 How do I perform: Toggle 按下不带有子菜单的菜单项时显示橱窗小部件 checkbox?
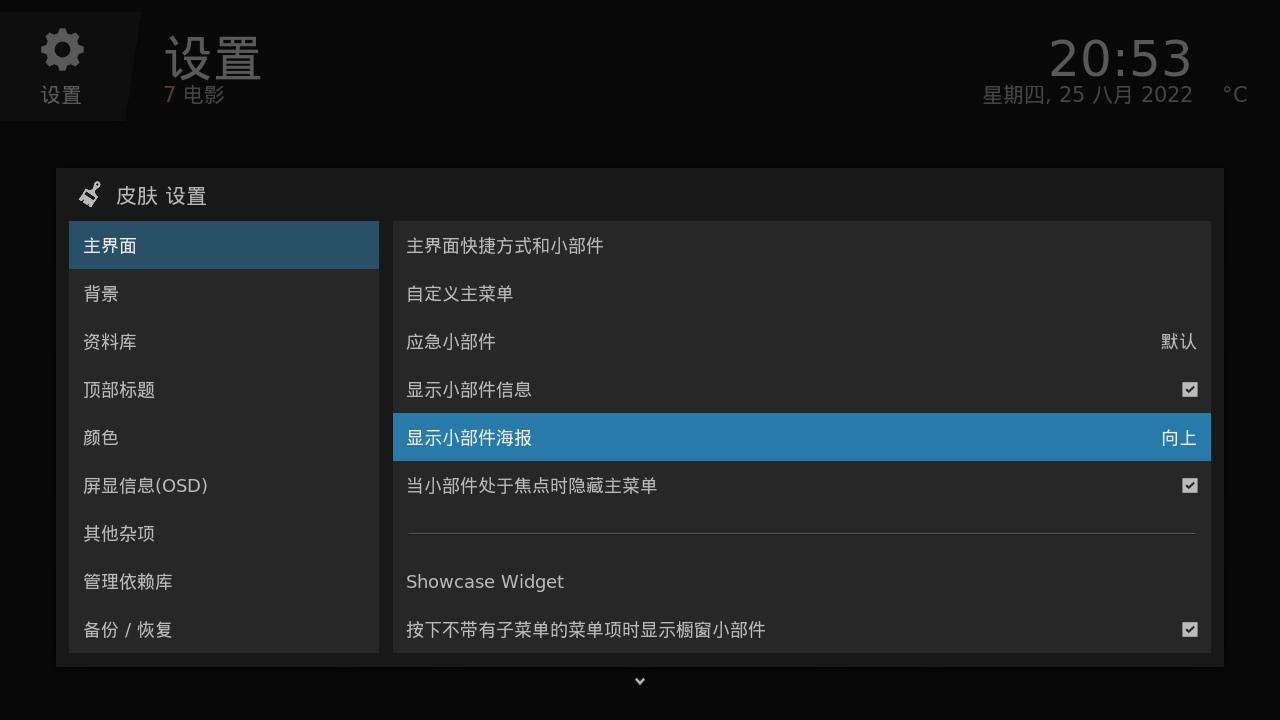(x=1189, y=629)
